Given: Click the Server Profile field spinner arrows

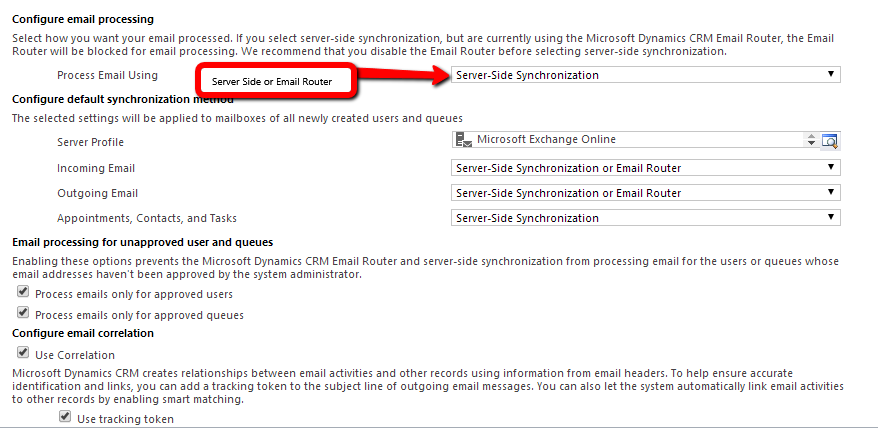Looking at the screenshot, I should click(x=811, y=141).
